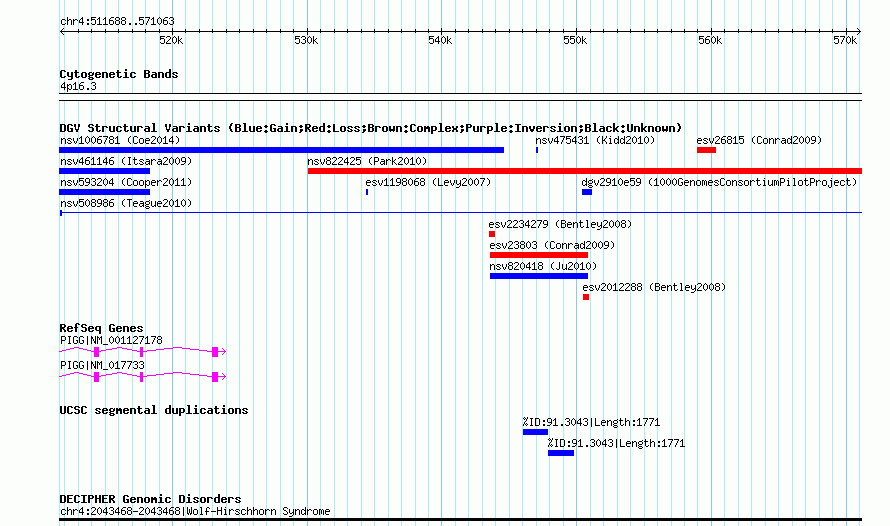
Task: Open the nsv820418 (Ju2010) label
Action: 543,266
